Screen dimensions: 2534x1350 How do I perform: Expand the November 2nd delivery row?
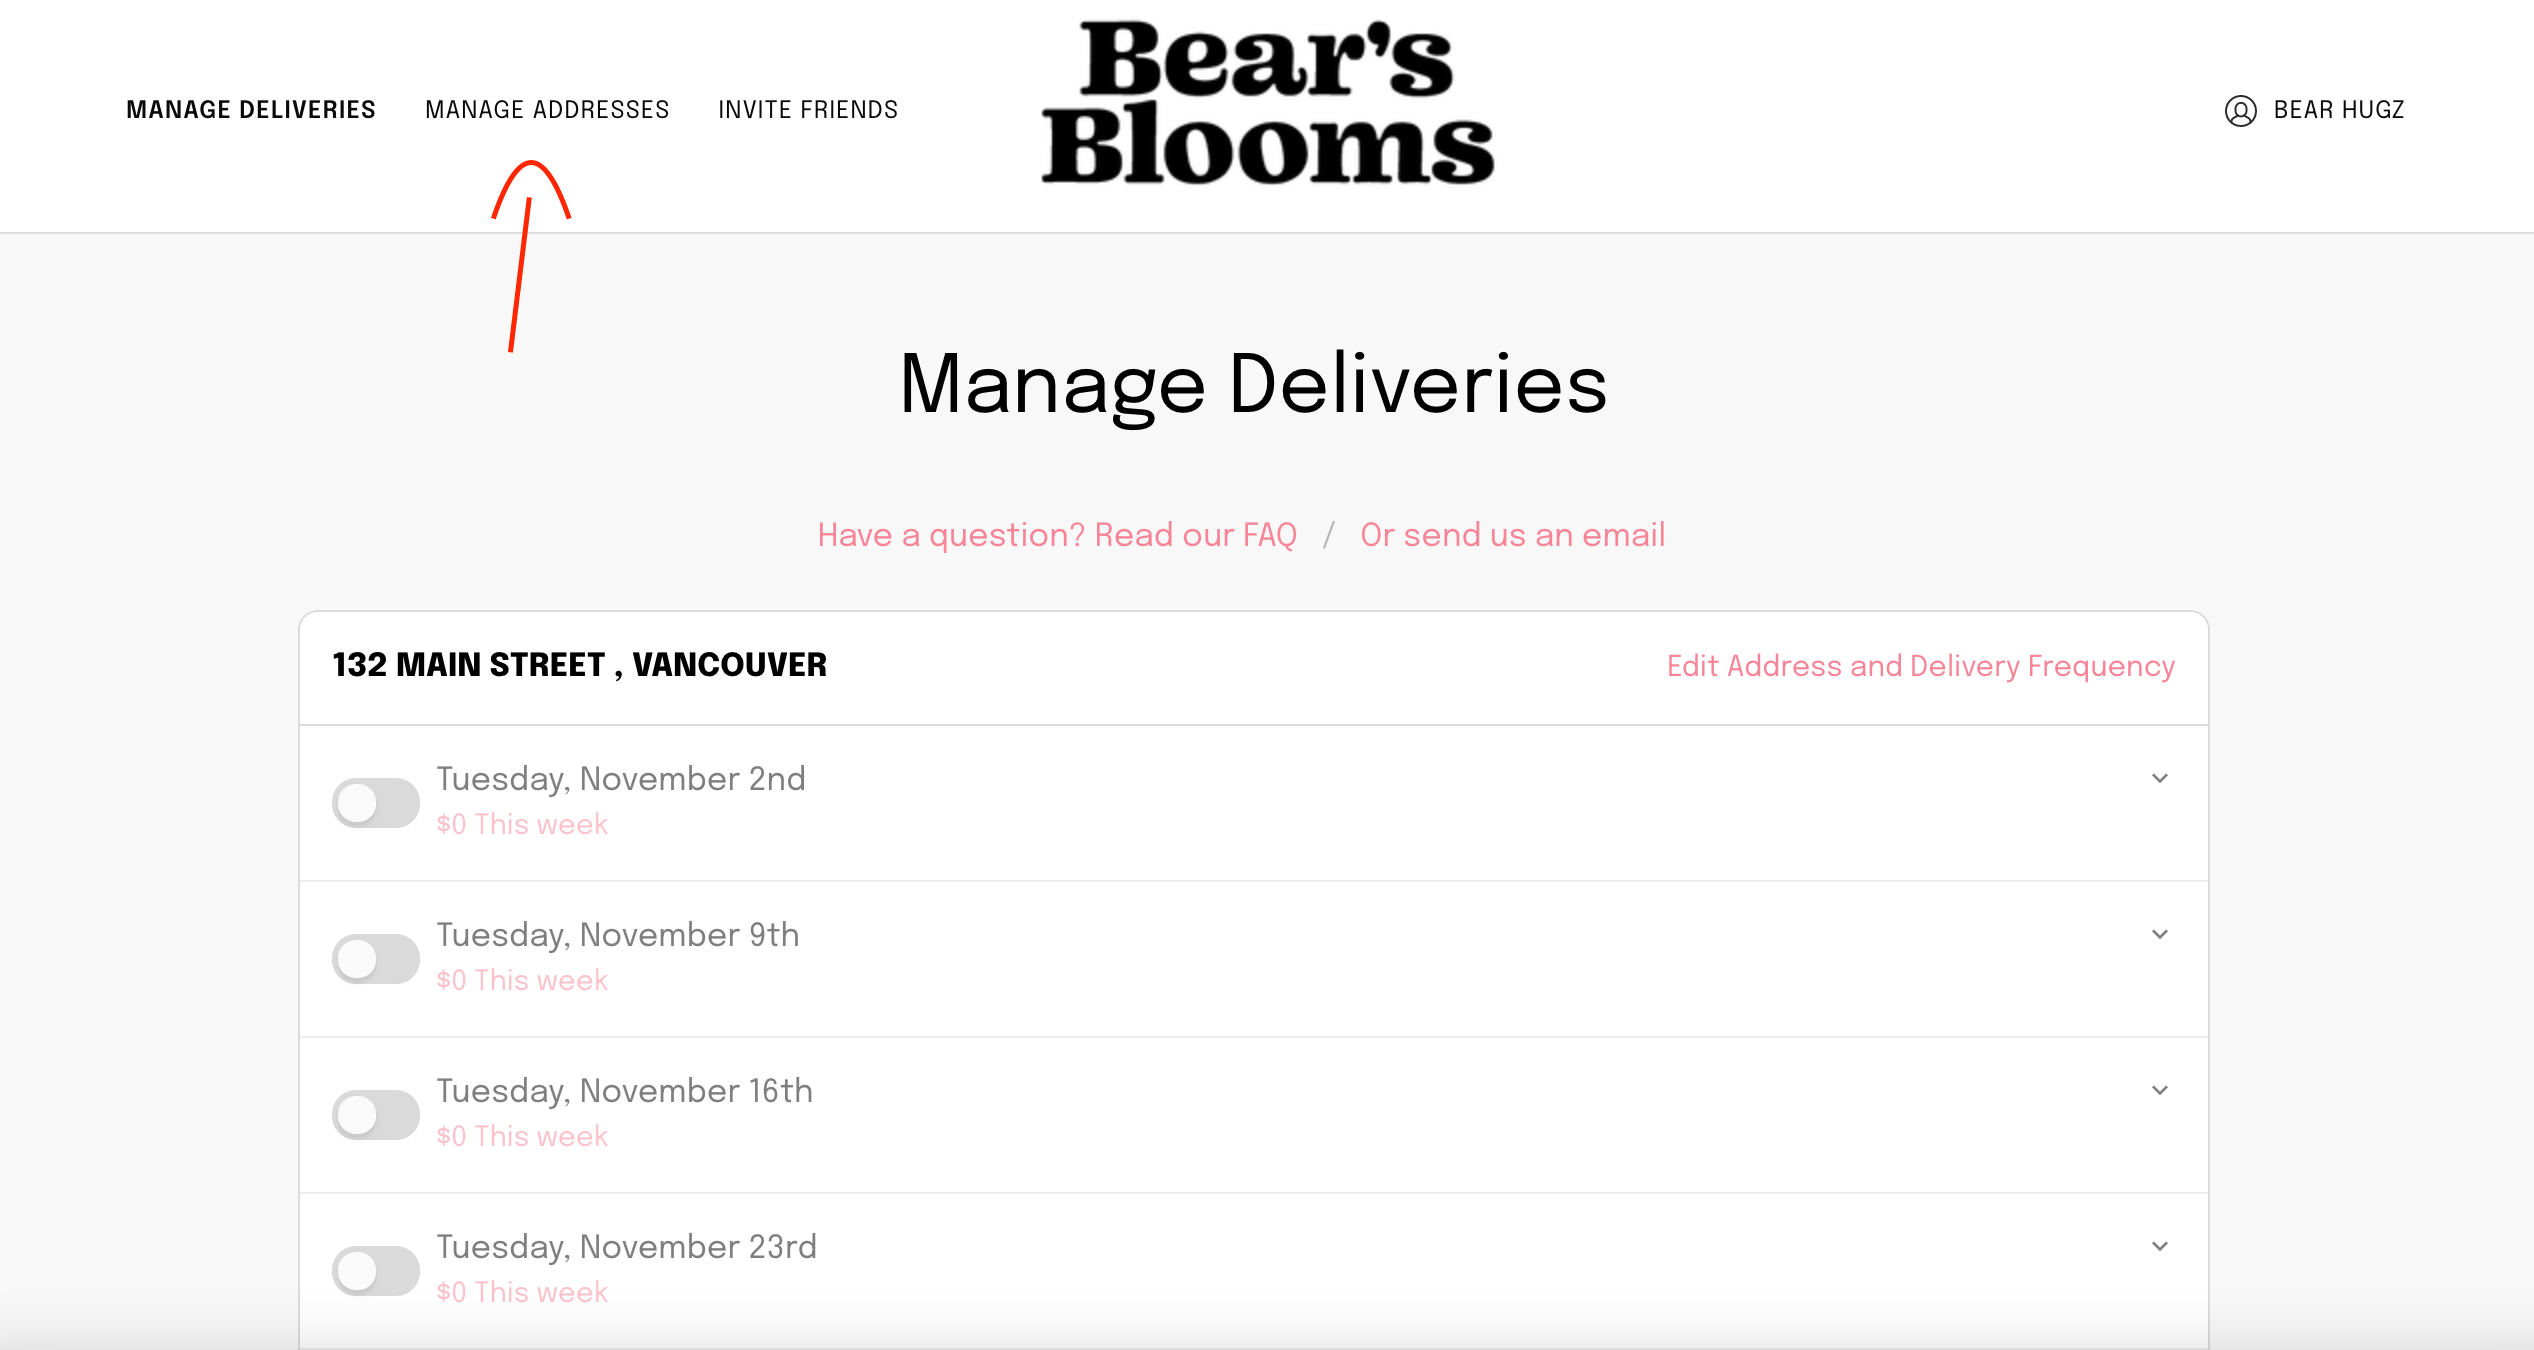click(2160, 779)
